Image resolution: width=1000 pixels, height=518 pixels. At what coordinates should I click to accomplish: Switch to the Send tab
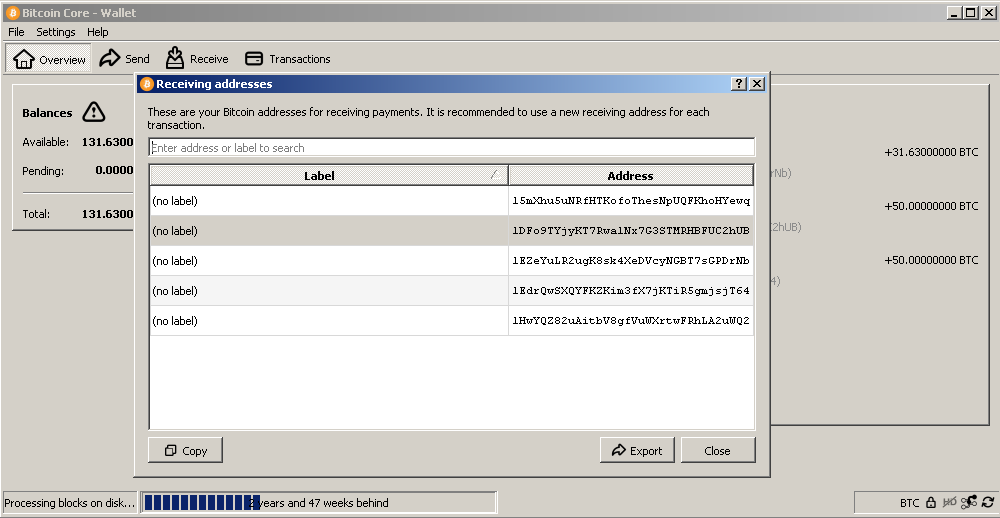124,59
